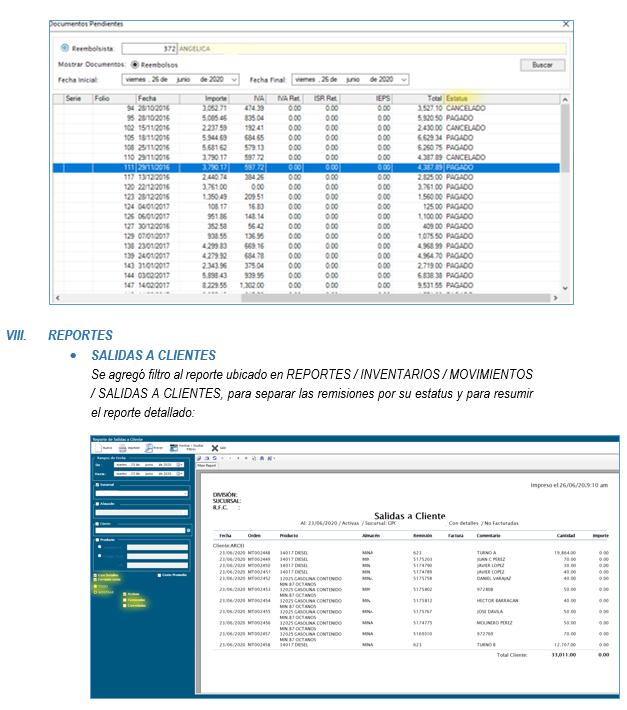Click the Cliente search icon beside field
This screenshot has width=627, height=710.
188,530
